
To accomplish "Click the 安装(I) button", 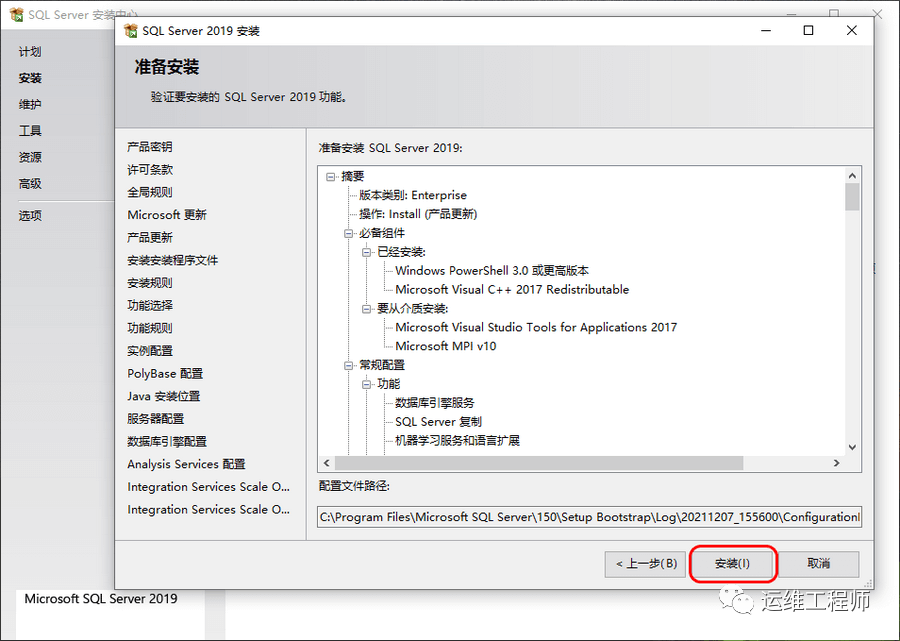I will [732, 564].
